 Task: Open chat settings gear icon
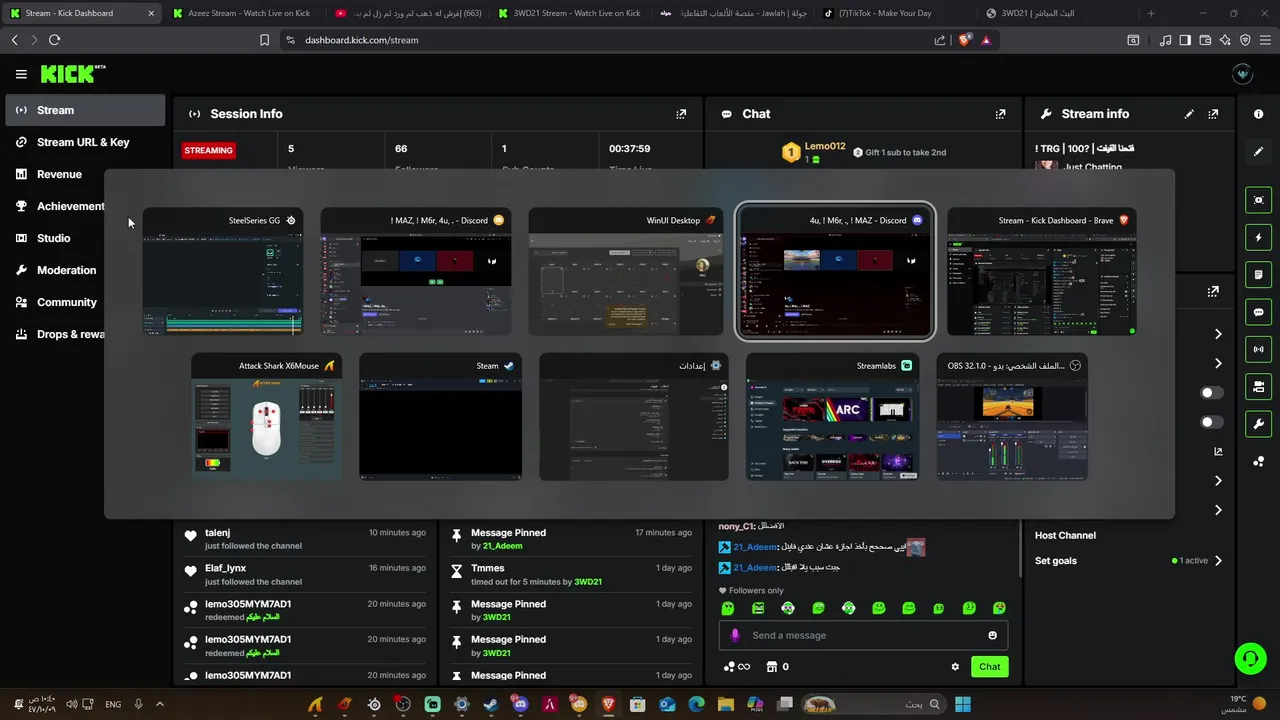[x=955, y=667]
